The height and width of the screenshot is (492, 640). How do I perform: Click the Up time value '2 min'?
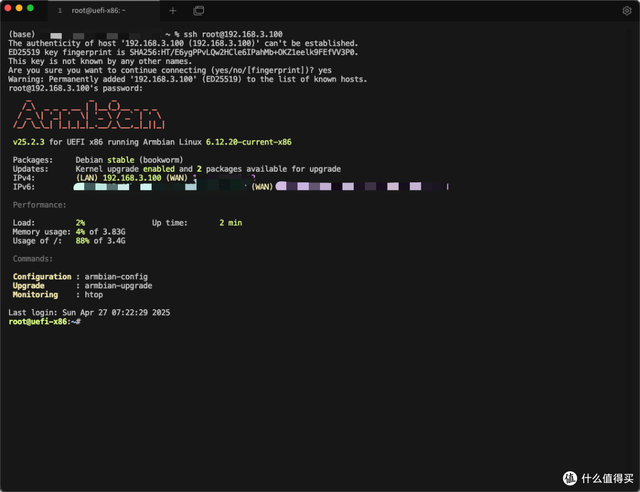231,223
